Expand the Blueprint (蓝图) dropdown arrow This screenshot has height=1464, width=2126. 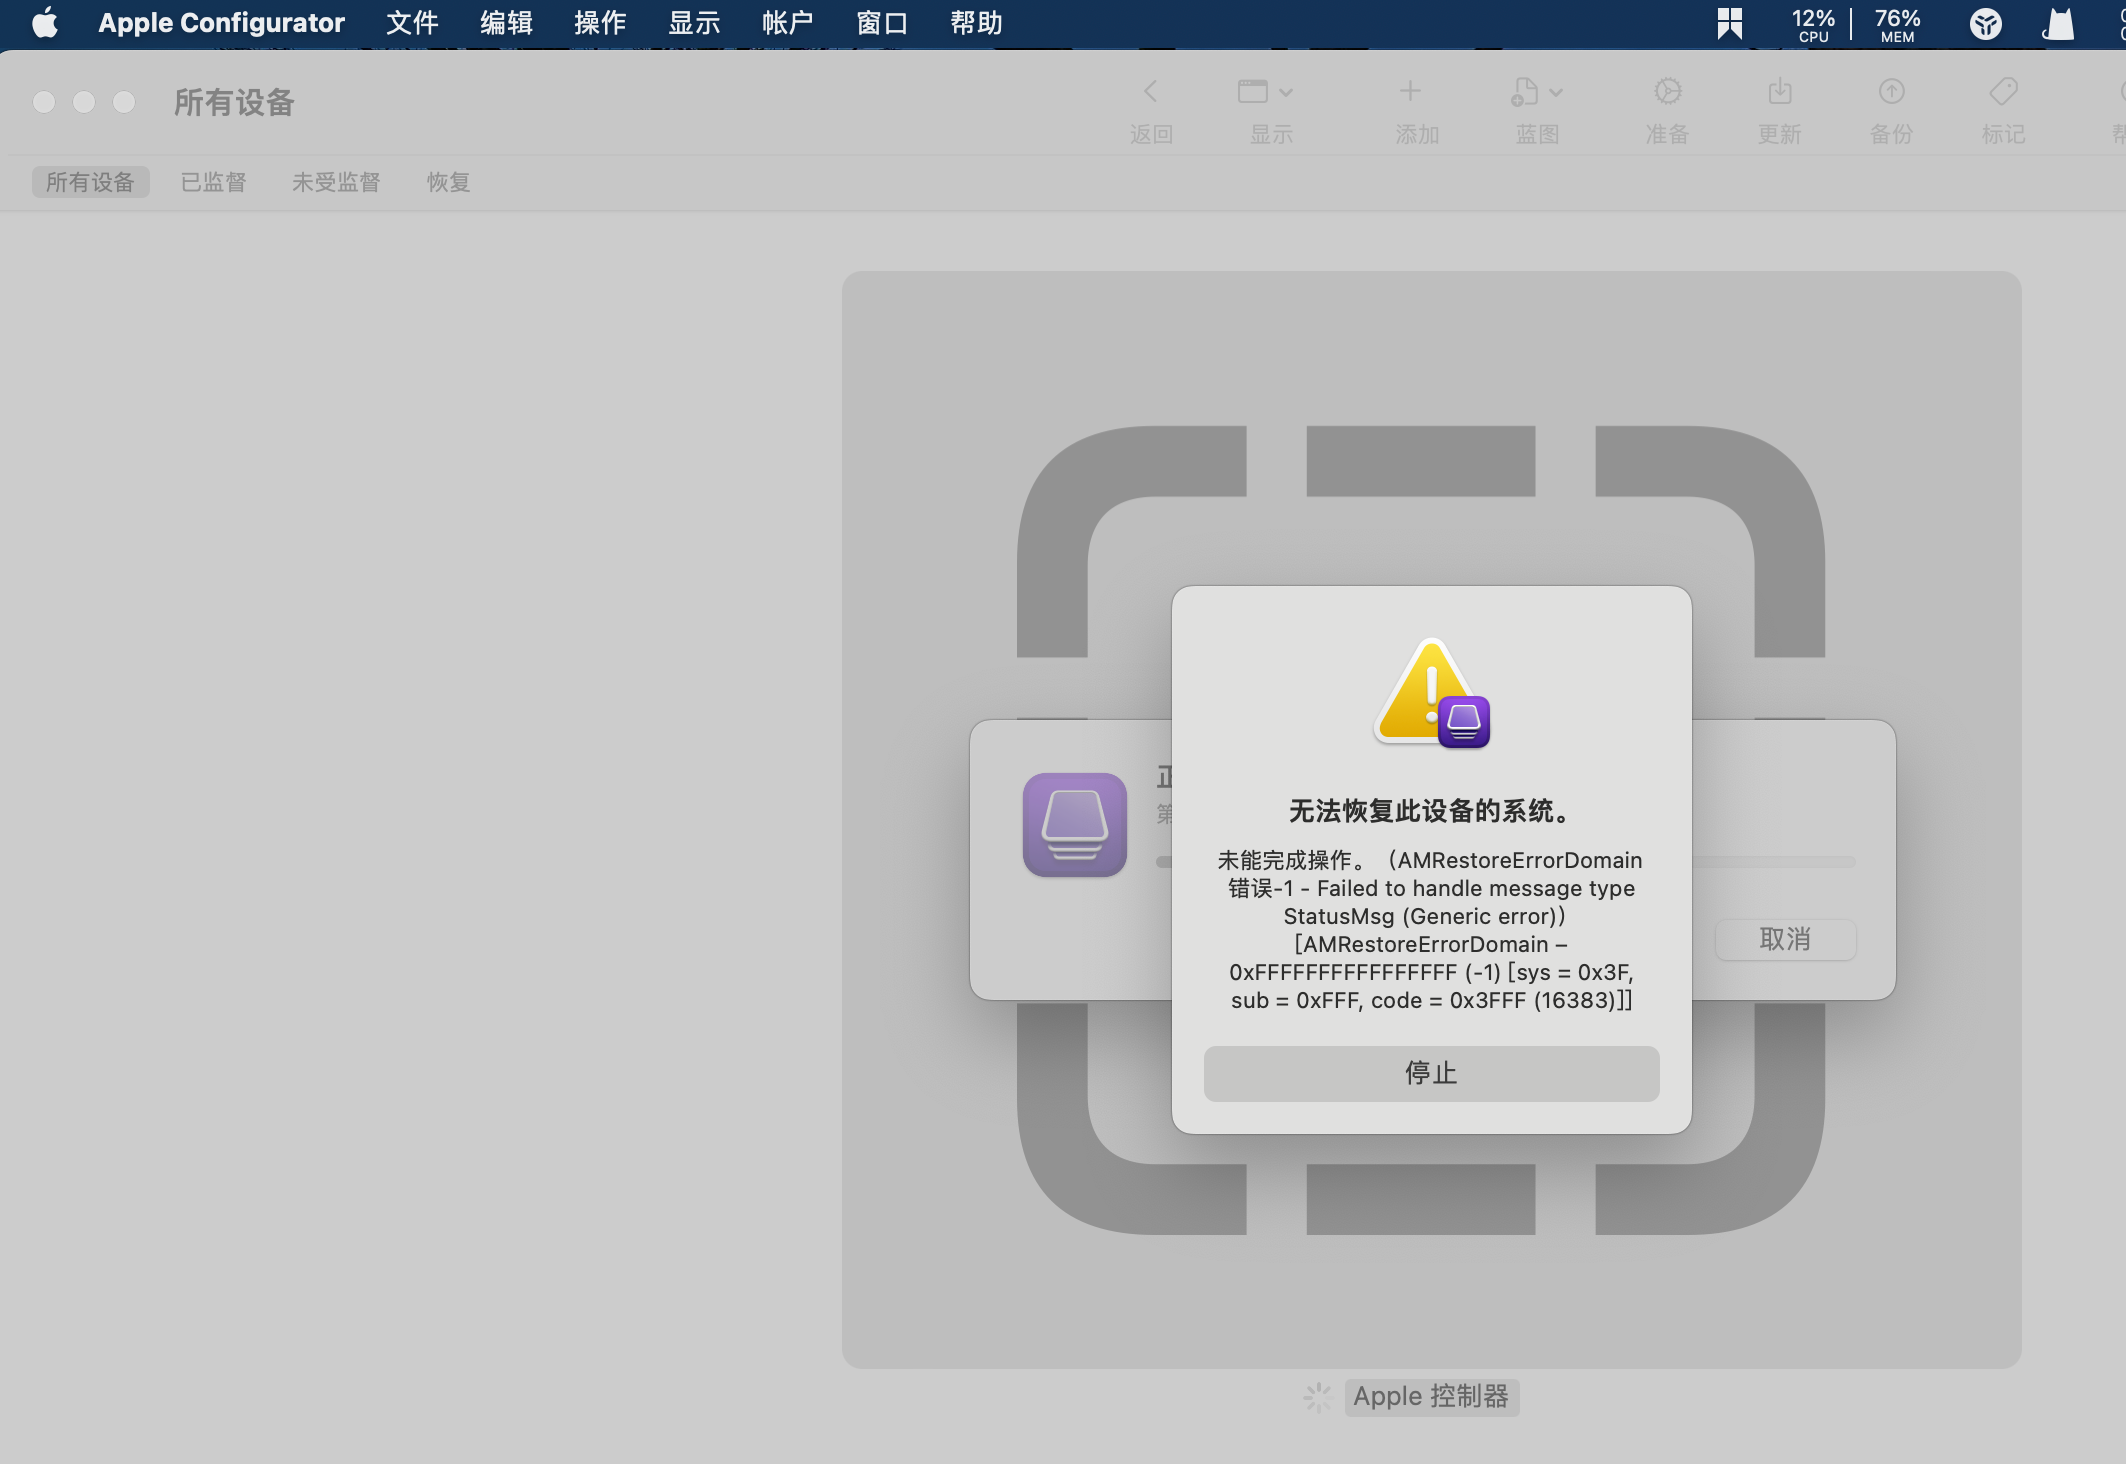click(1555, 92)
